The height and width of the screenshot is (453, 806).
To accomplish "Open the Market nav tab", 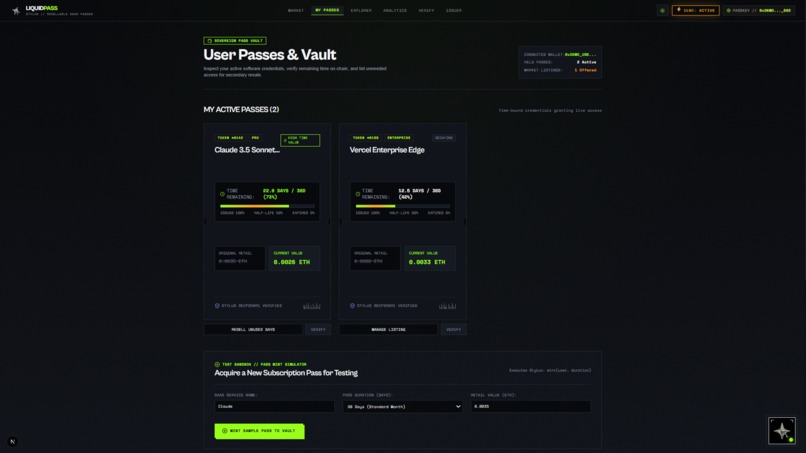I will click(296, 10).
